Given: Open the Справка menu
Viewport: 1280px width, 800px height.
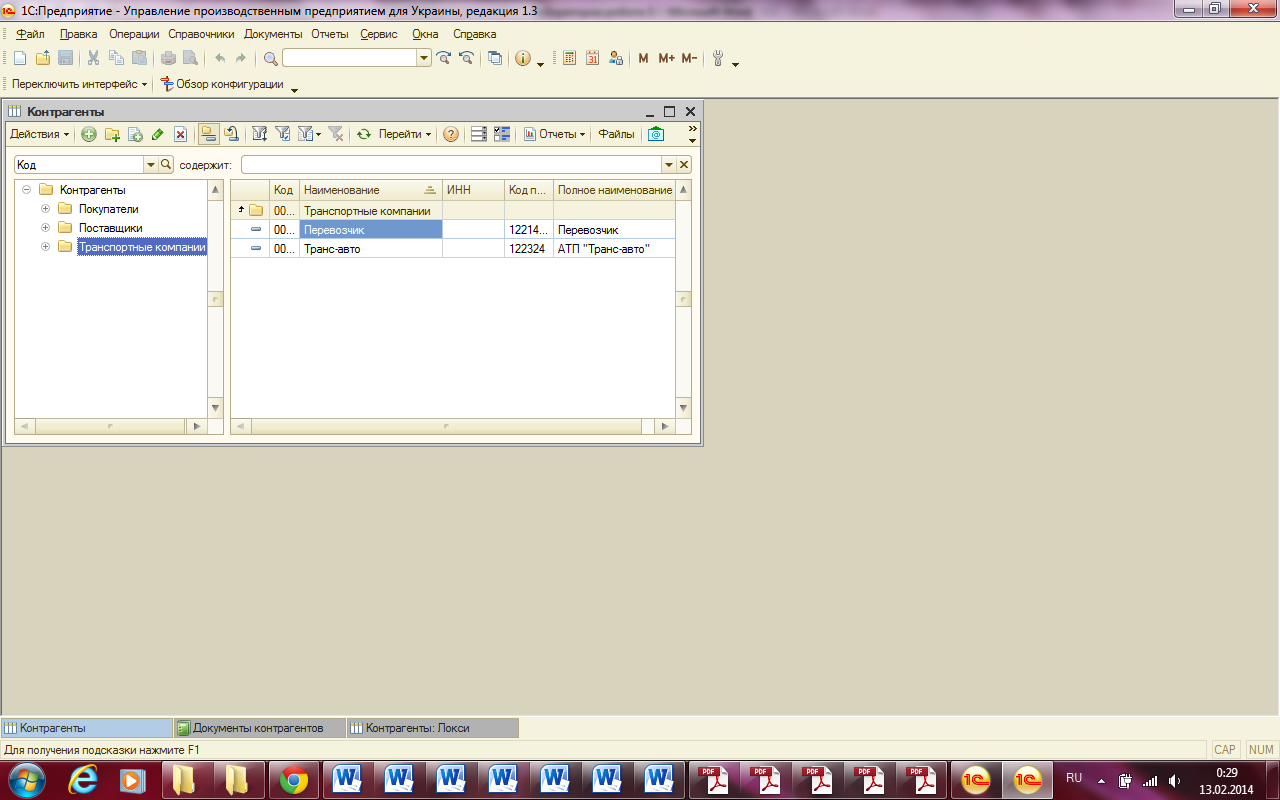Looking at the screenshot, I should tap(474, 34).
